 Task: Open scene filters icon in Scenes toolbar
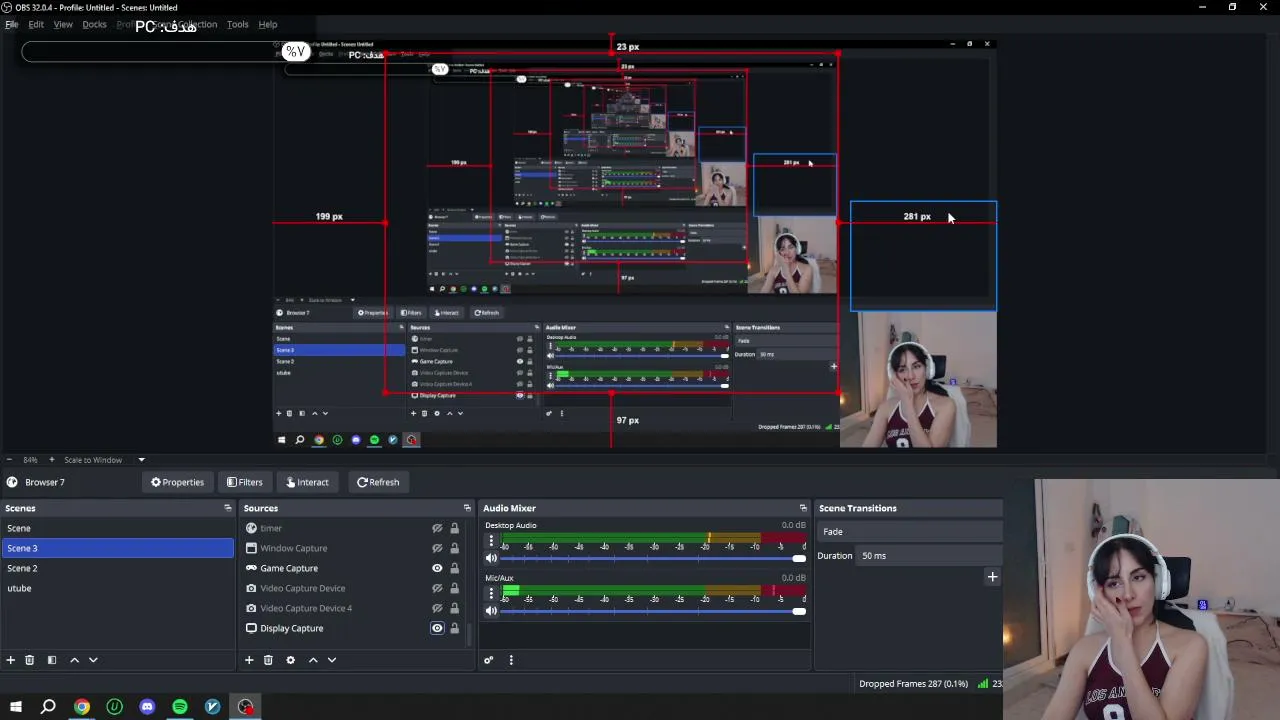[52, 660]
